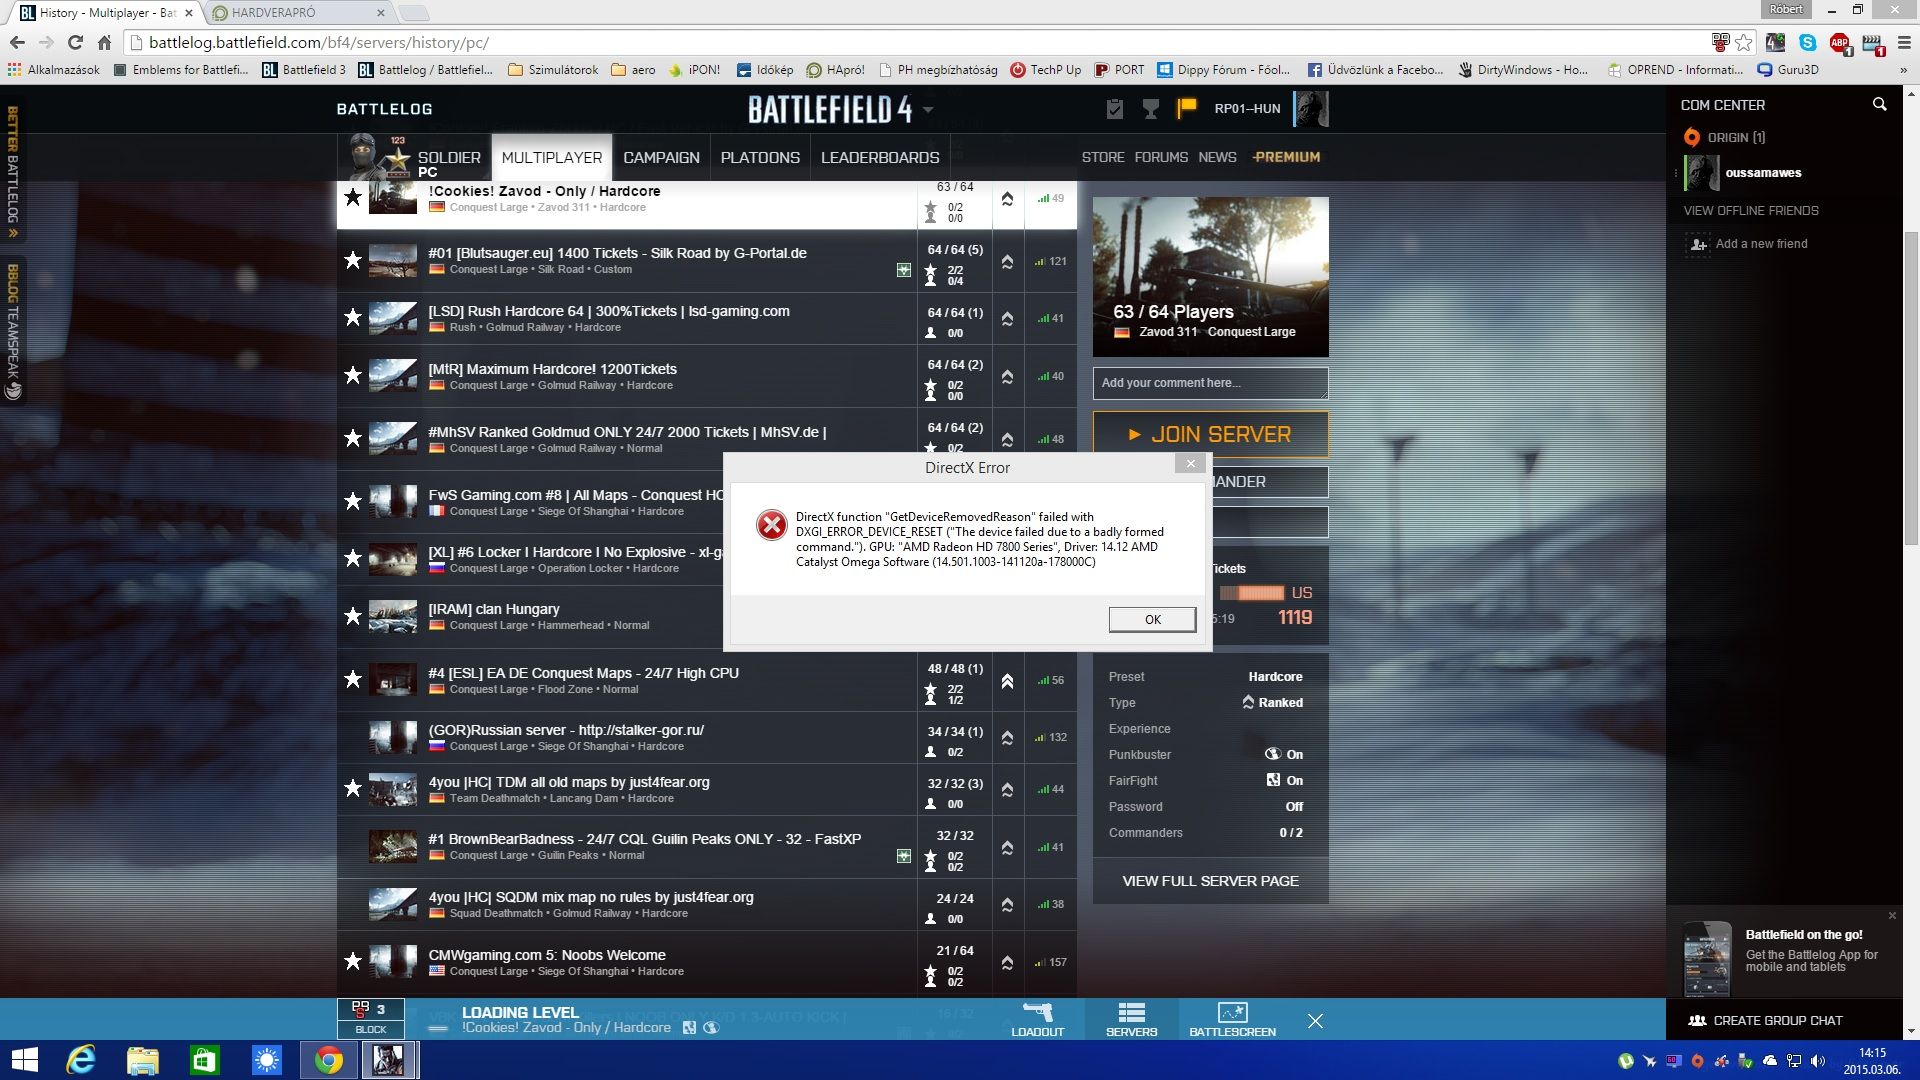Toggle favorite star for [IRAM] clan Hungary server

pyautogui.click(x=352, y=616)
